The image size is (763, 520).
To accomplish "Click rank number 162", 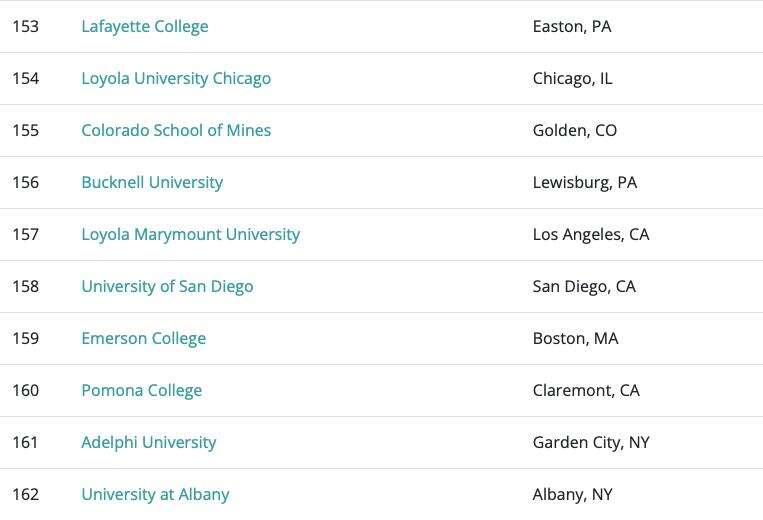I will click(26, 495).
